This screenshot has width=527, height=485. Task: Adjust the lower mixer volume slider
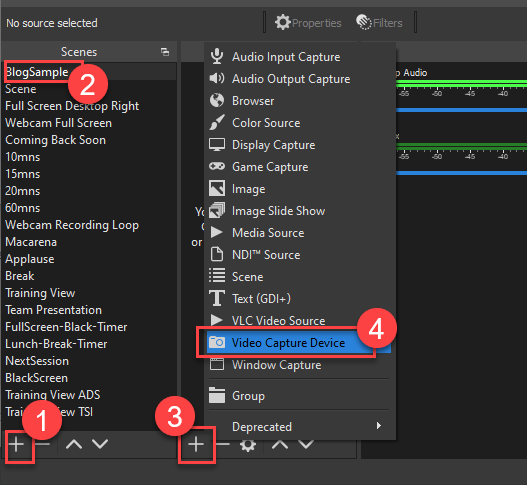461,173
